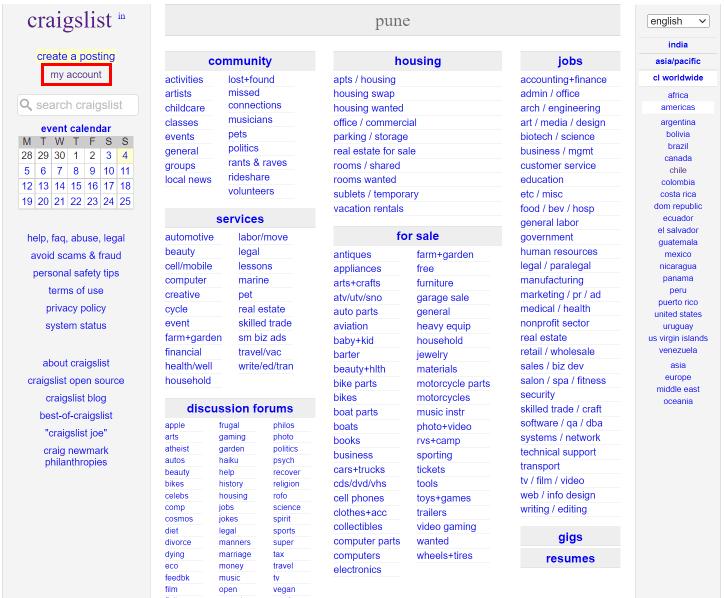Open my account link

[76, 74]
